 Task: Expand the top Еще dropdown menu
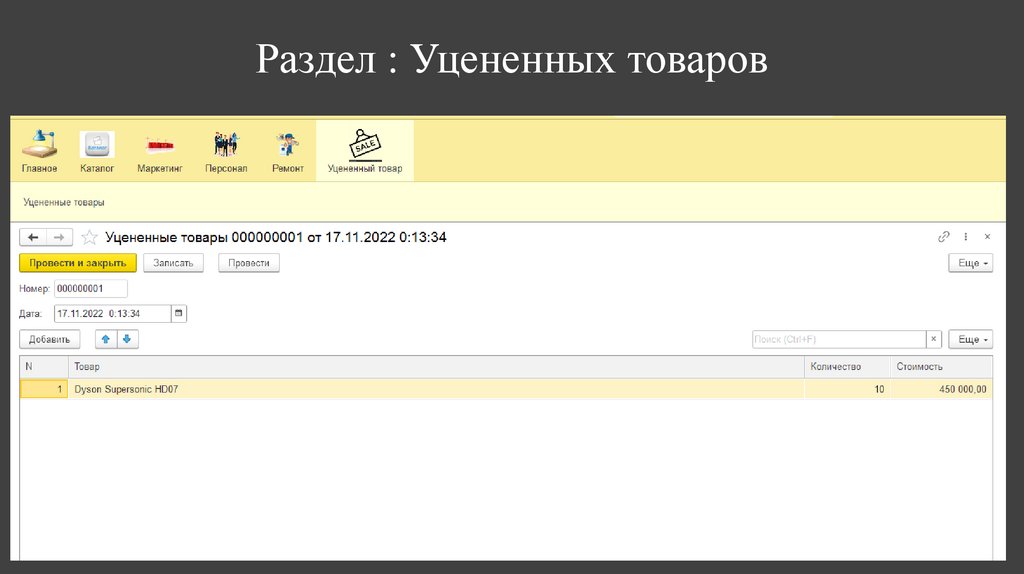pyautogui.click(x=970, y=263)
